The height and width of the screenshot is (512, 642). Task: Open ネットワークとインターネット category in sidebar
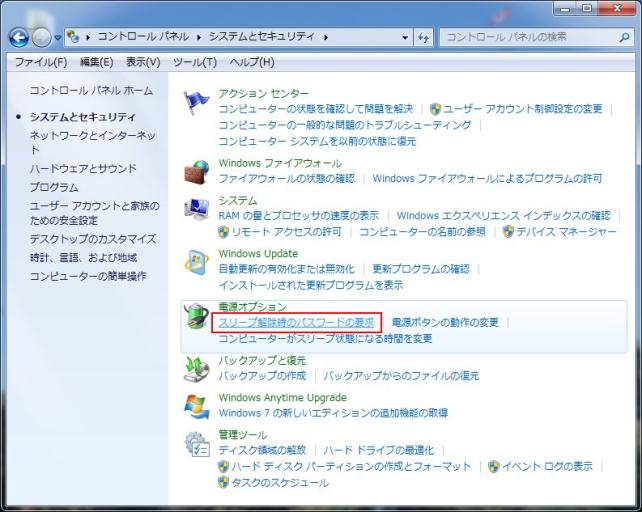[93, 143]
